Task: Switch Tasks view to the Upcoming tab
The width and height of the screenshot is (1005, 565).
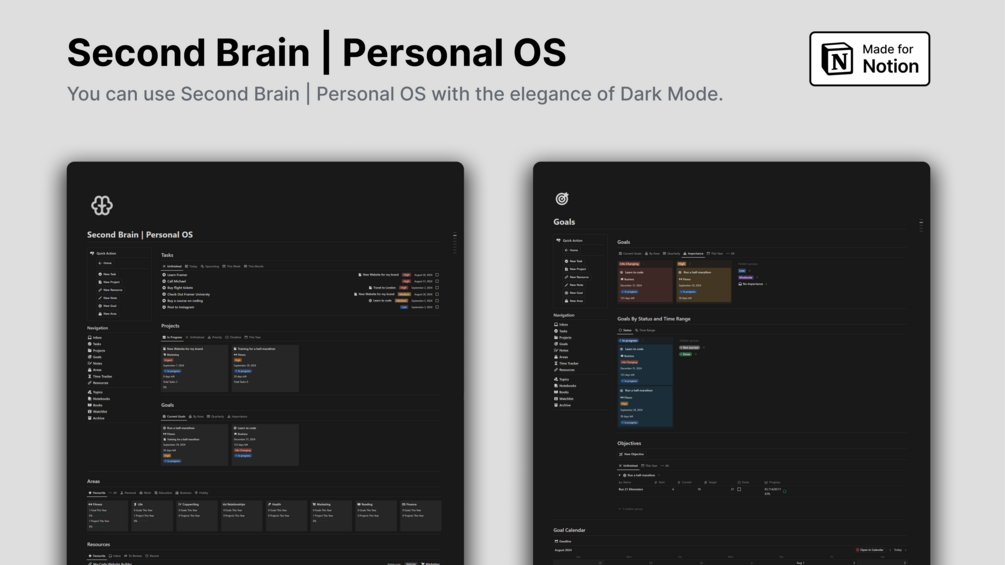Action: click(210, 266)
